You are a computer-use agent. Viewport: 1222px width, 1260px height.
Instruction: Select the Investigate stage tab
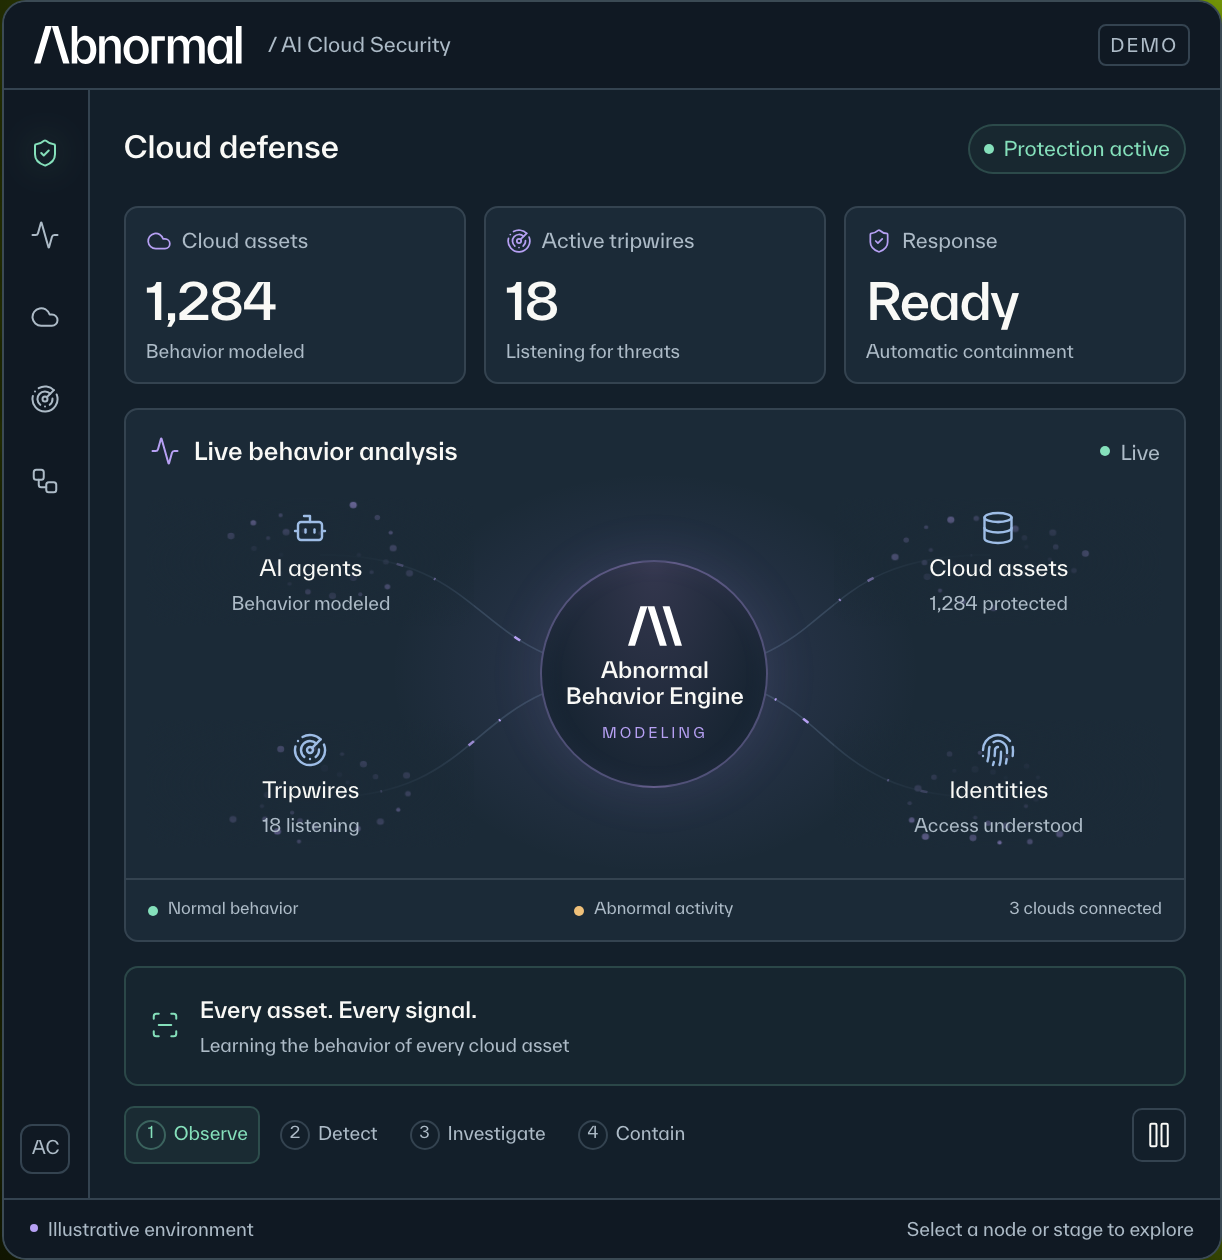click(x=478, y=1134)
